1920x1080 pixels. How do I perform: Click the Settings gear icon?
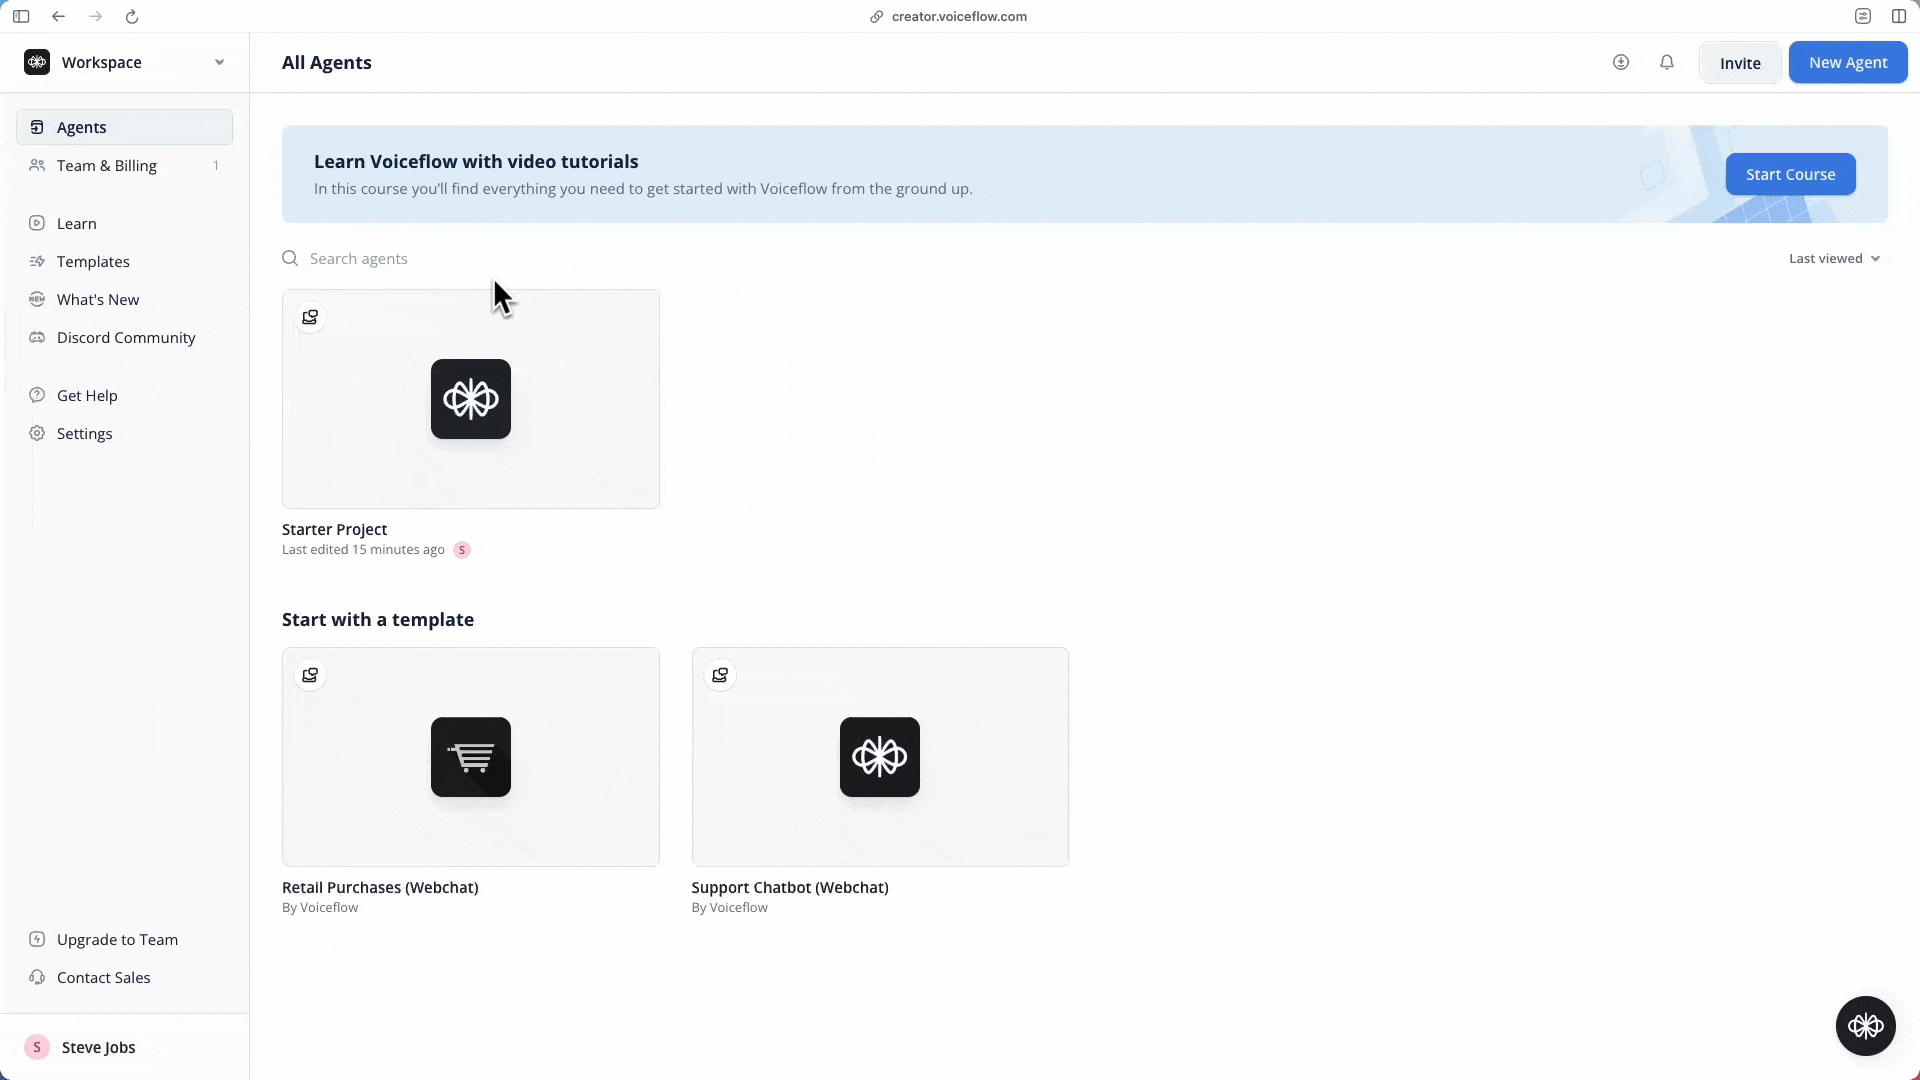[x=37, y=433]
